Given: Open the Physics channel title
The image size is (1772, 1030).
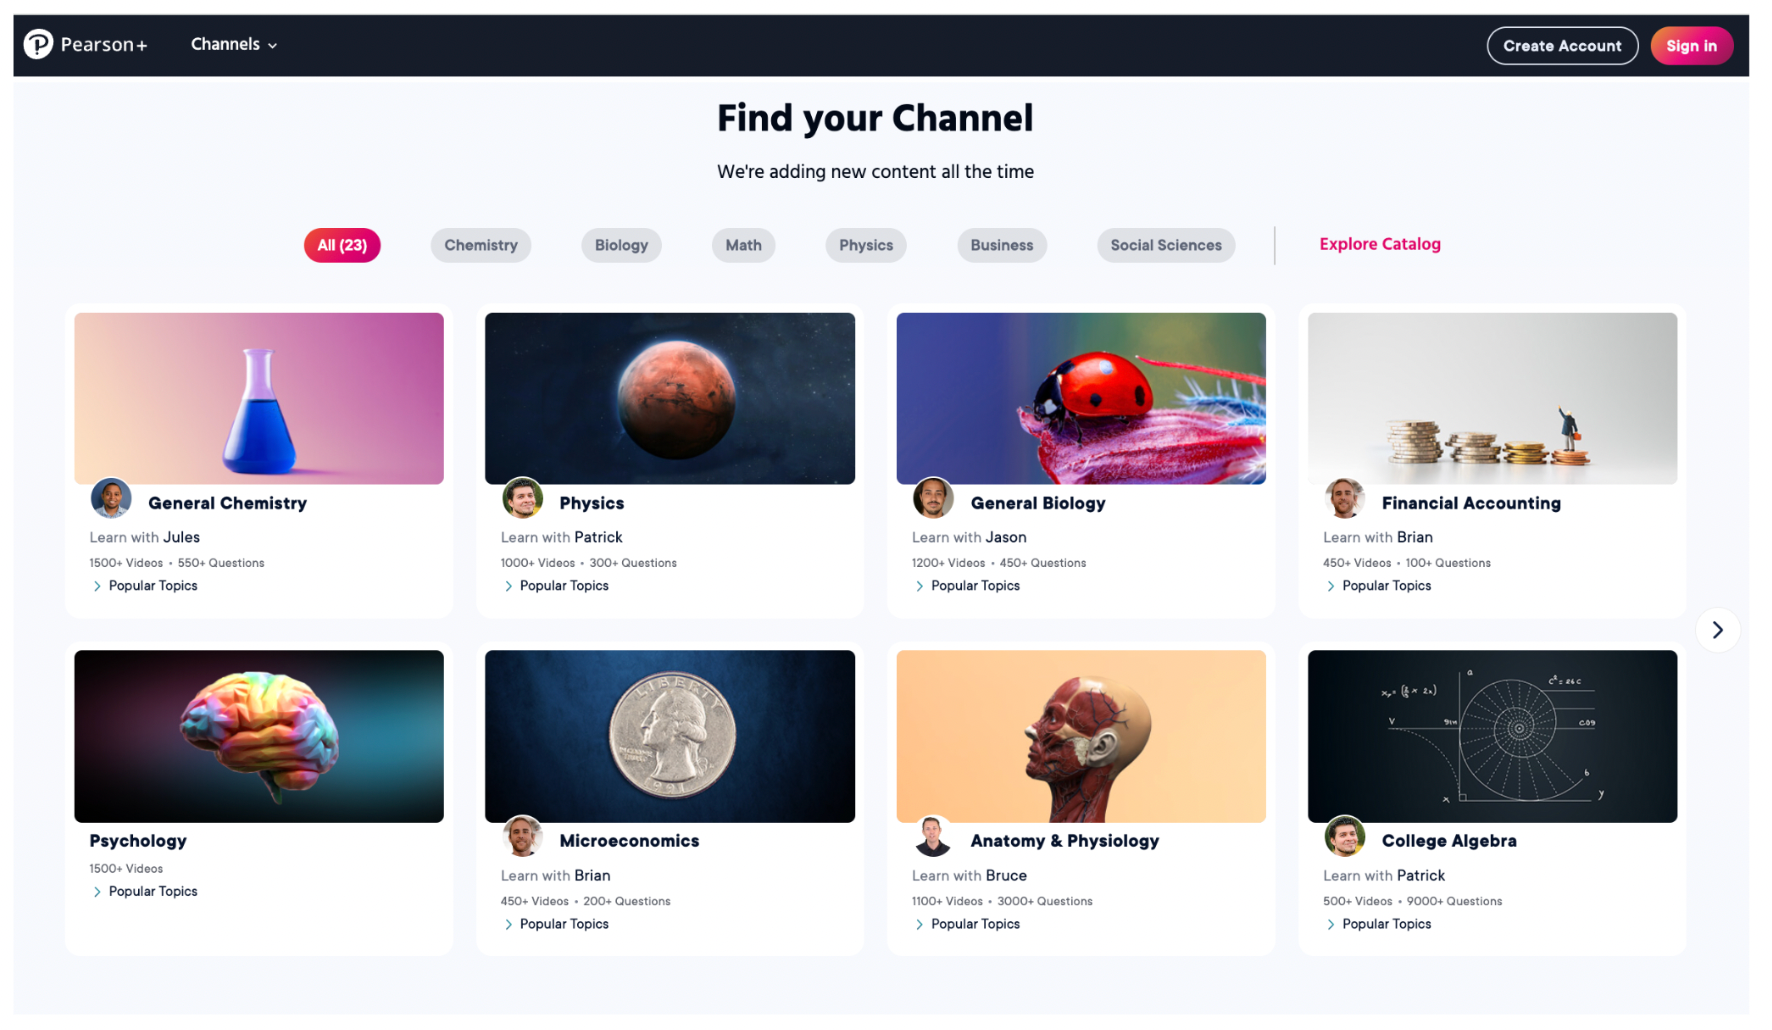Looking at the screenshot, I should (x=591, y=503).
